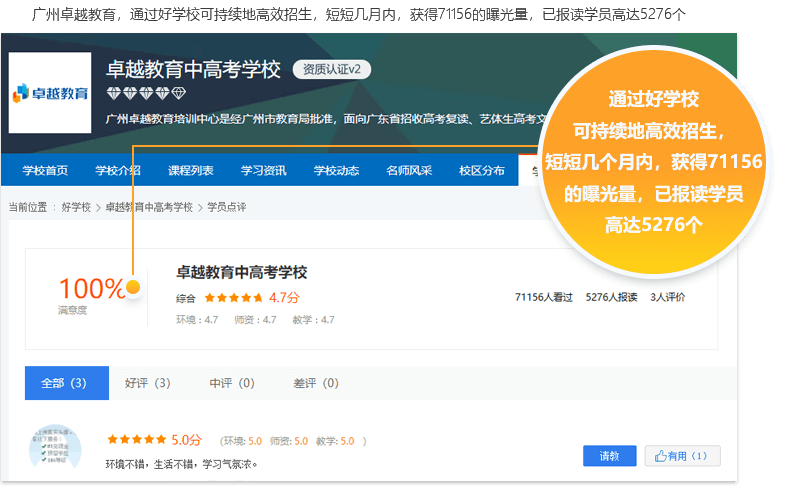
Task: Filter reviews by 好评 (3)
Action: [147, 383]
